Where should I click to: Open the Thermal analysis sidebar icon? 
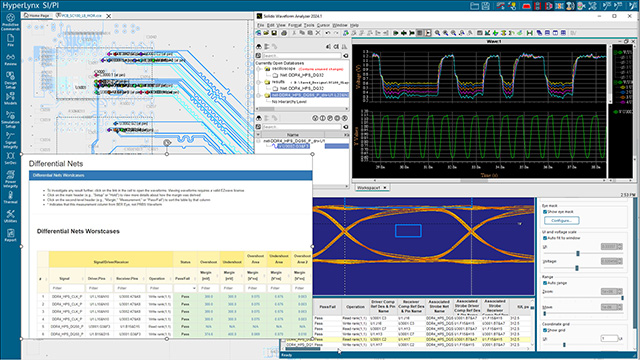click(10, 198)
